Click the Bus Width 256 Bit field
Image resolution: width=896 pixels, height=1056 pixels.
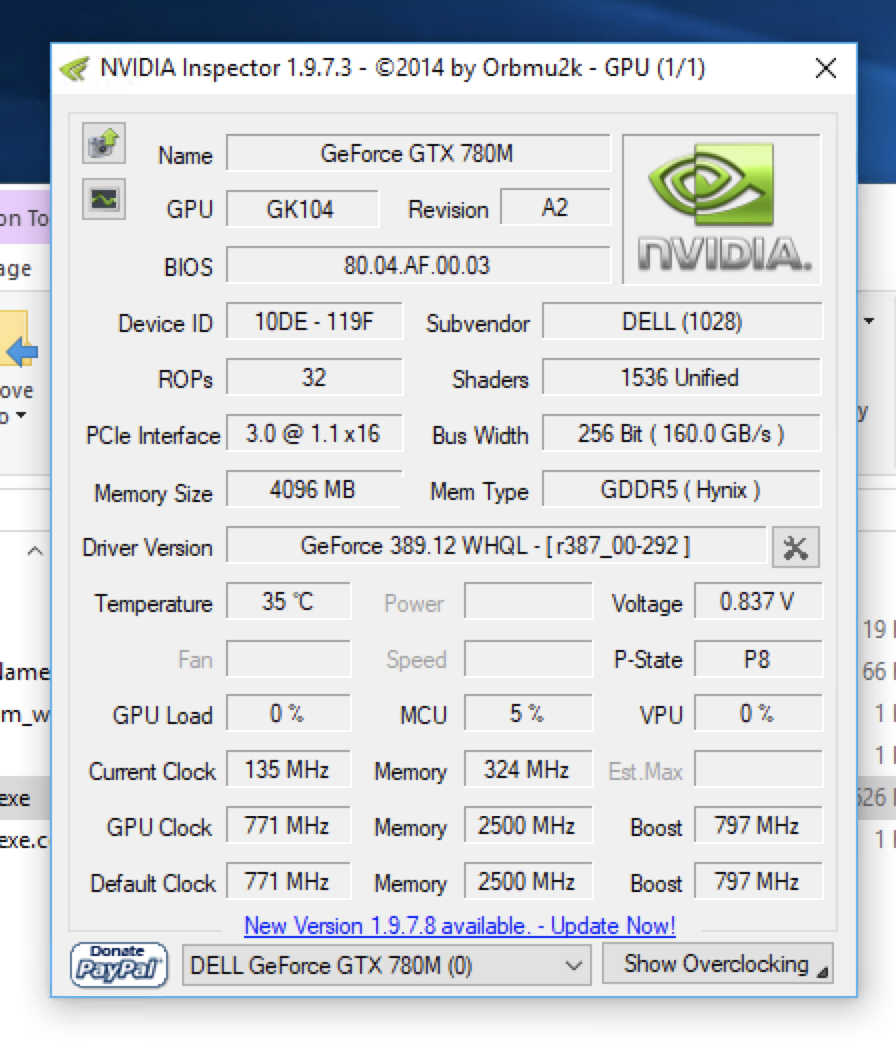682,433
